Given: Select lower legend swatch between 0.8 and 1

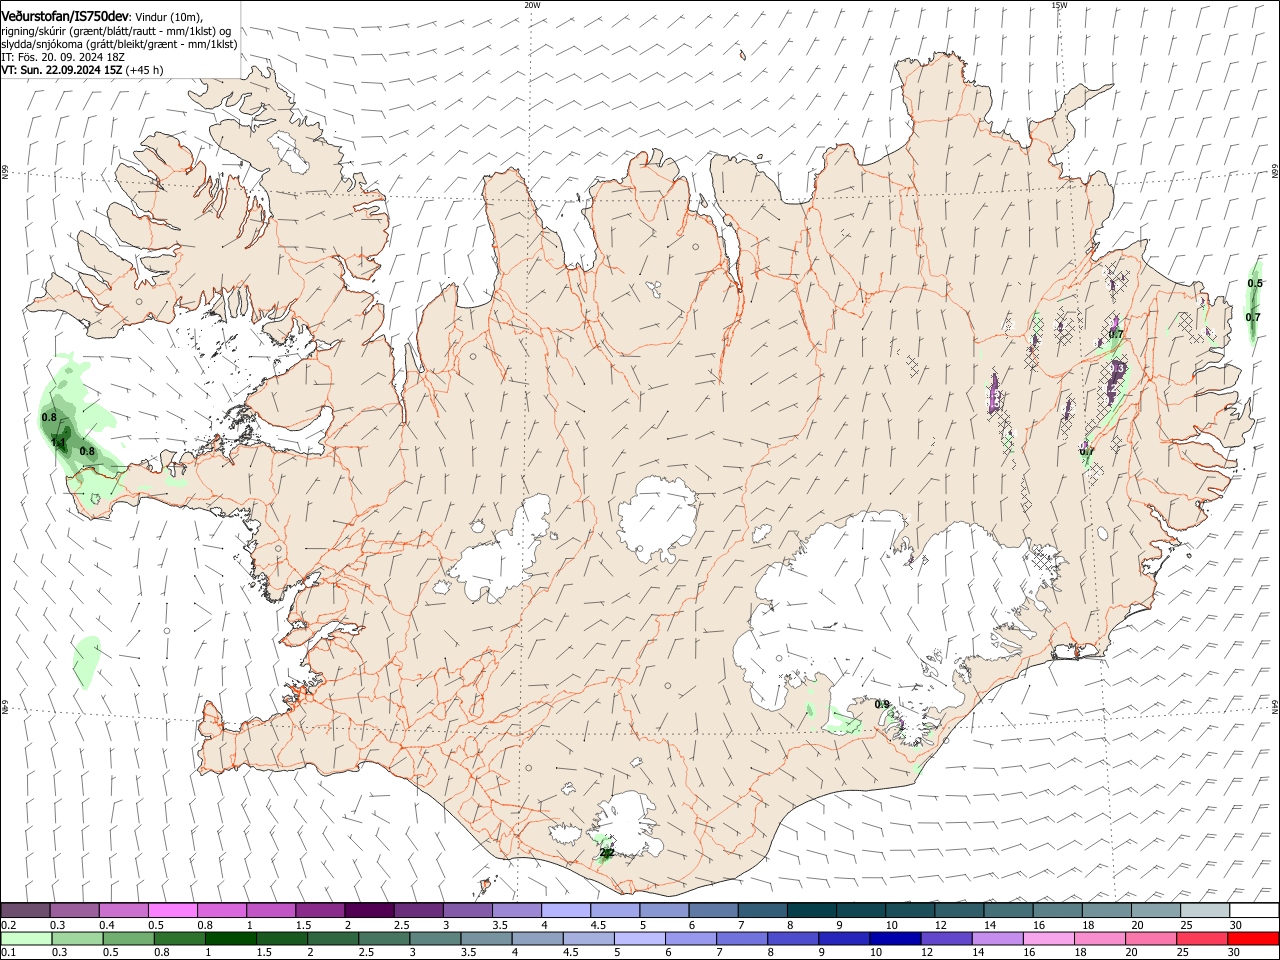Looking at the screenshot, I should click(x=179, y=938).
